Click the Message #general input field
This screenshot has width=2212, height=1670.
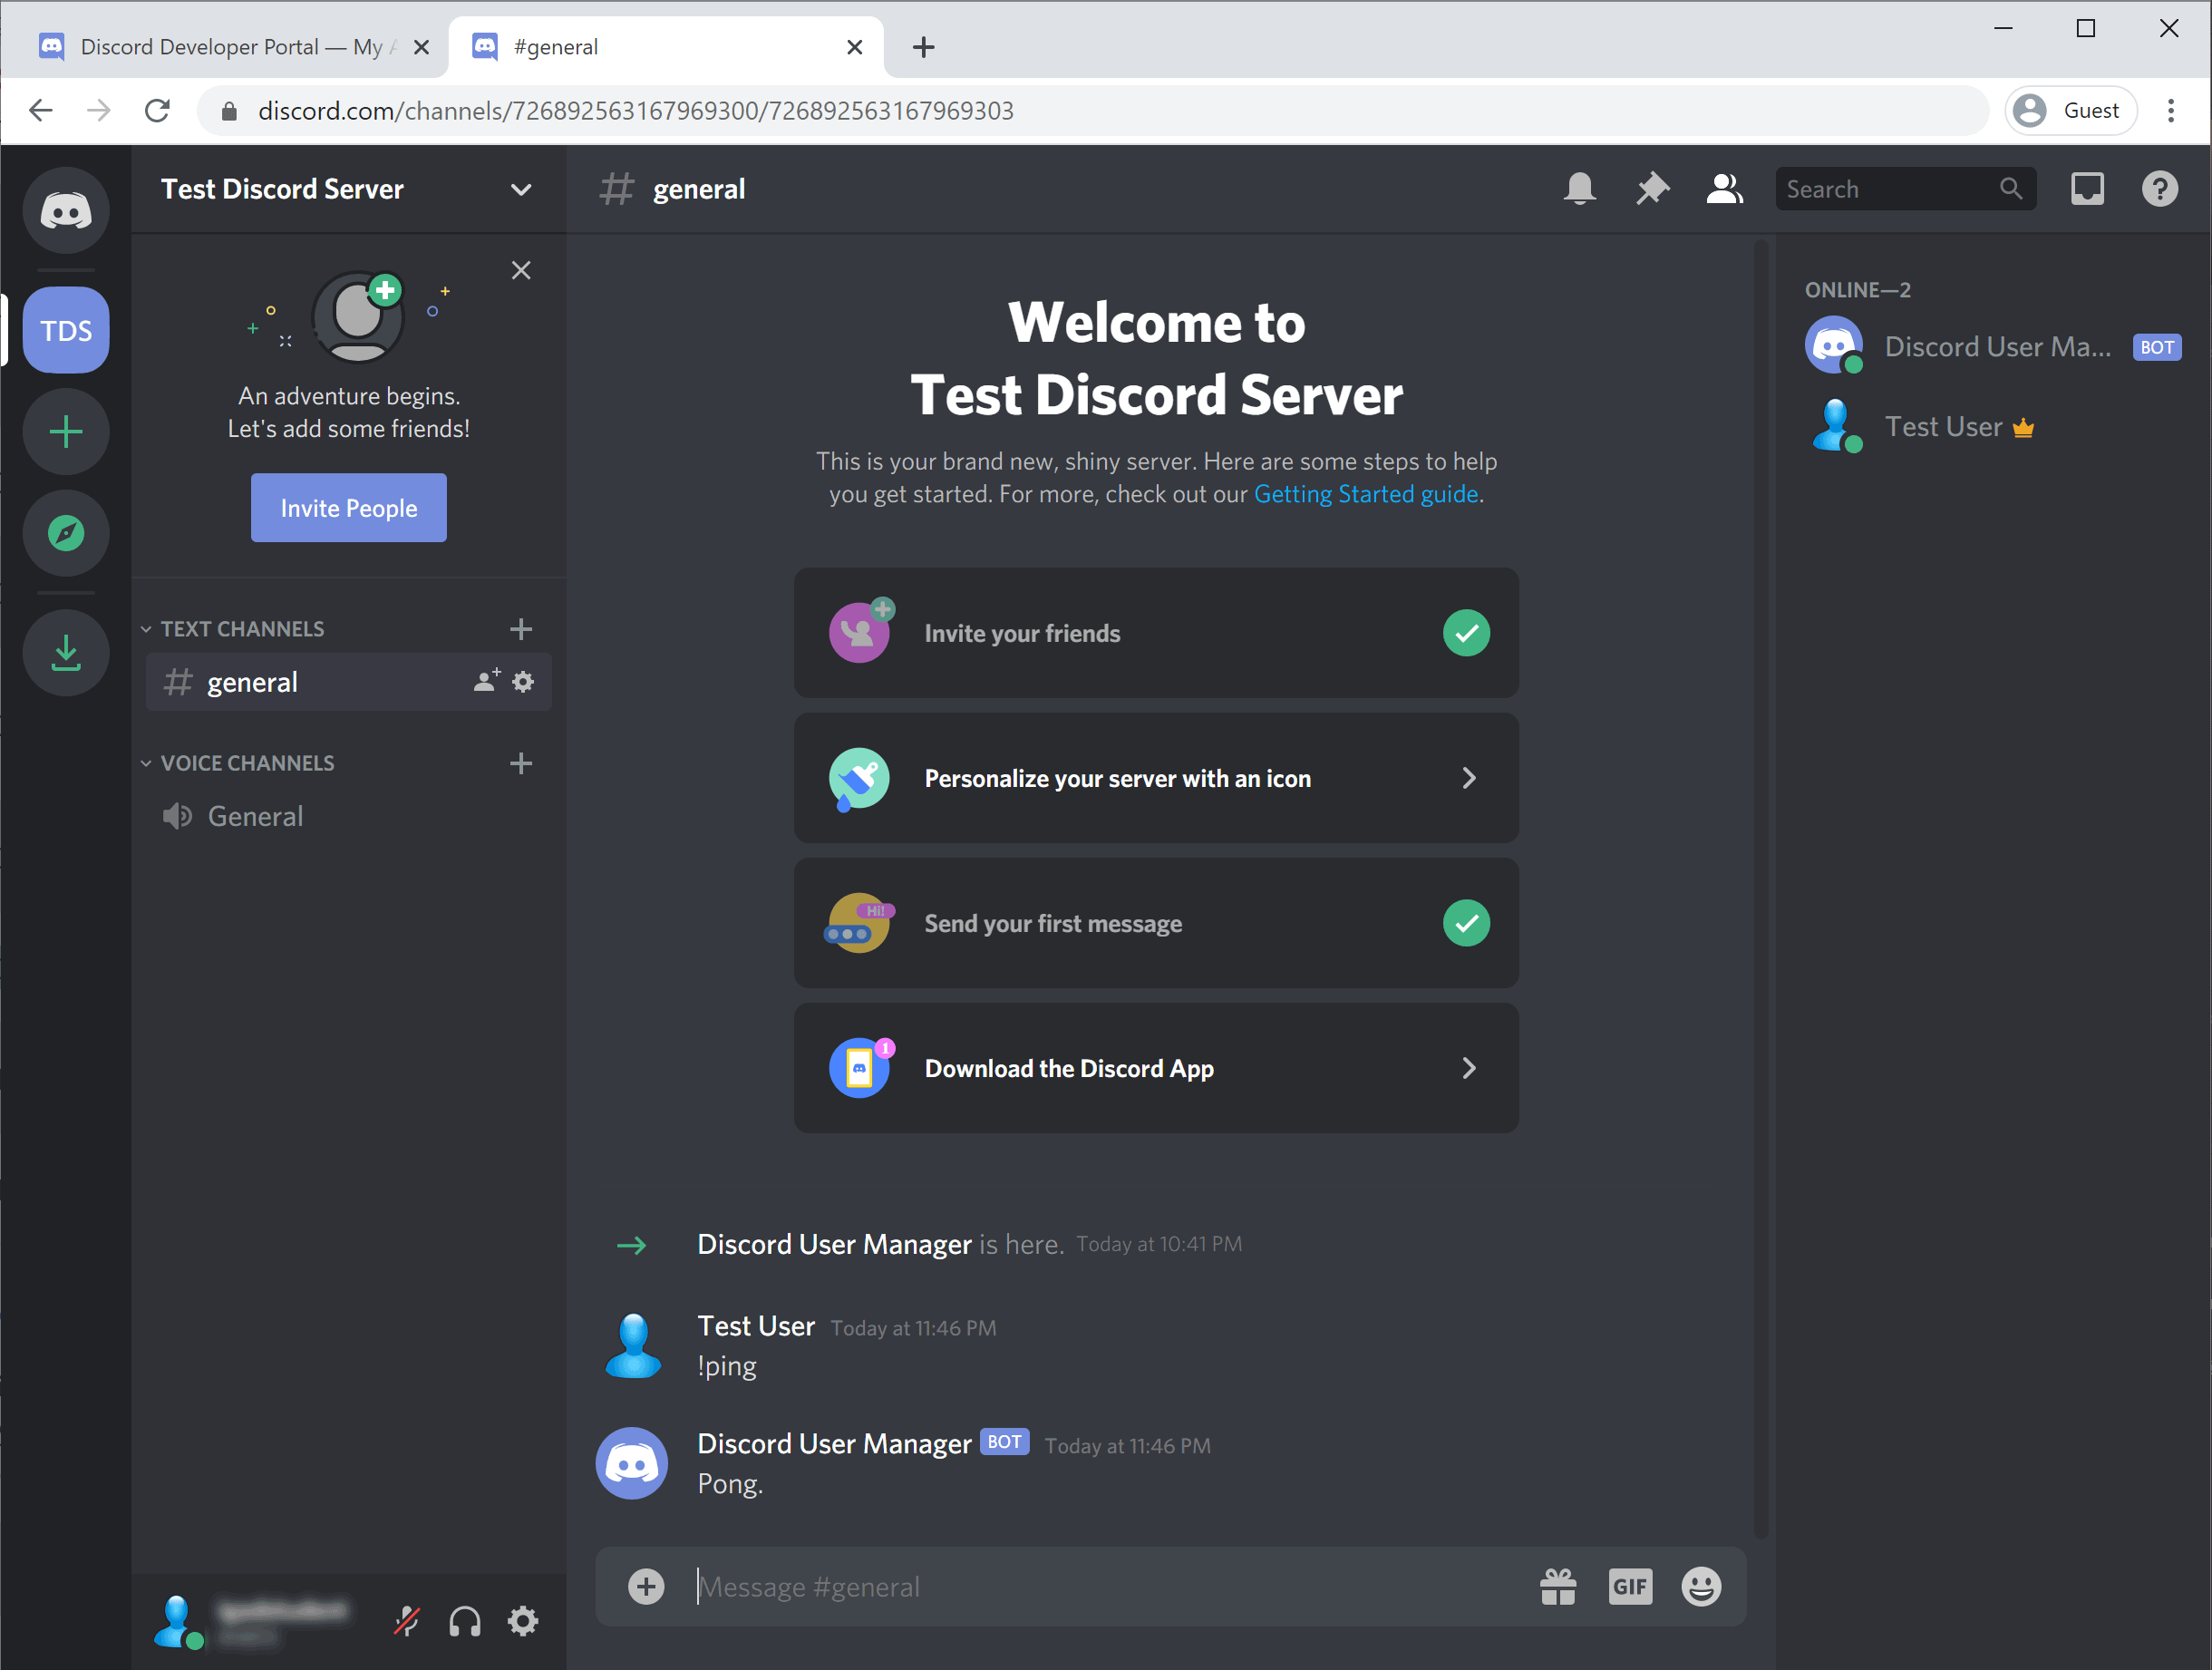[x=1100, y=1586]
